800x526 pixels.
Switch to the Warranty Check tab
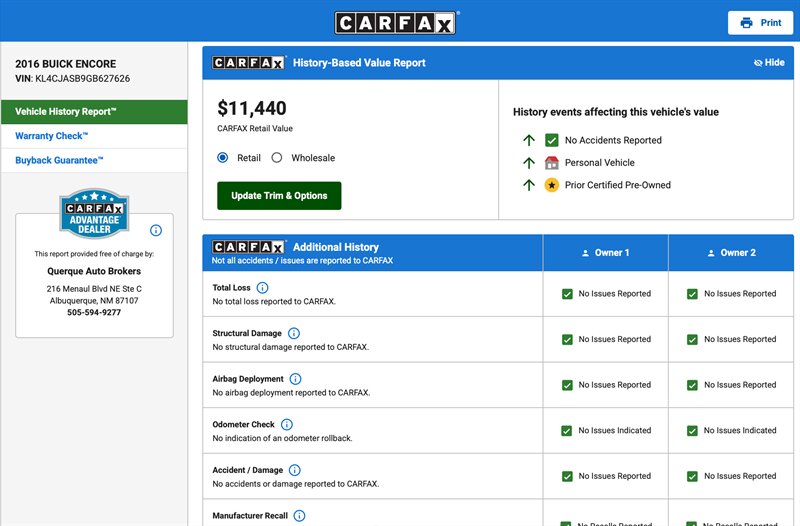pos(94,136)
